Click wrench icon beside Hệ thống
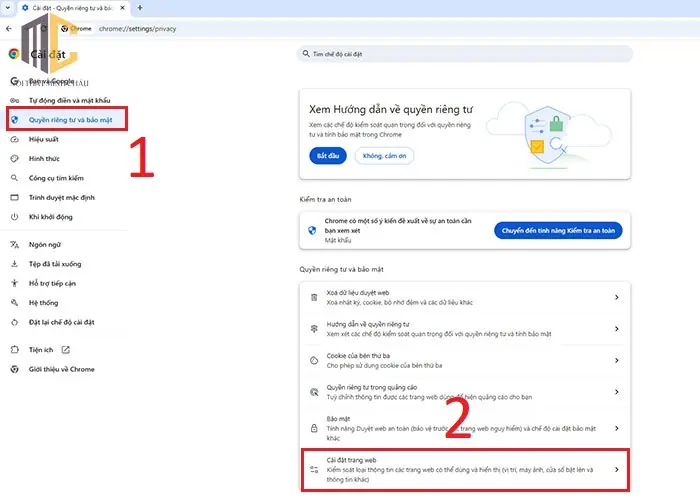The height and width of the screenshot is (500, 700). [x=14, y=303]
